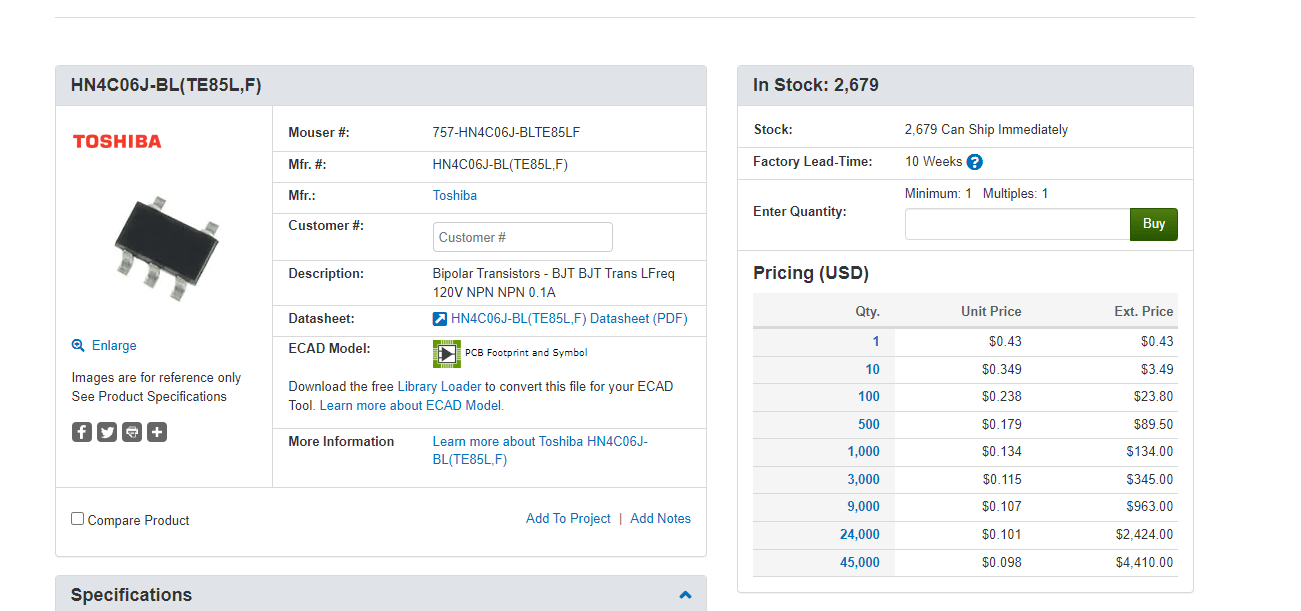
Task: Click the Unit Price column header
Action: tap(991, 312)
